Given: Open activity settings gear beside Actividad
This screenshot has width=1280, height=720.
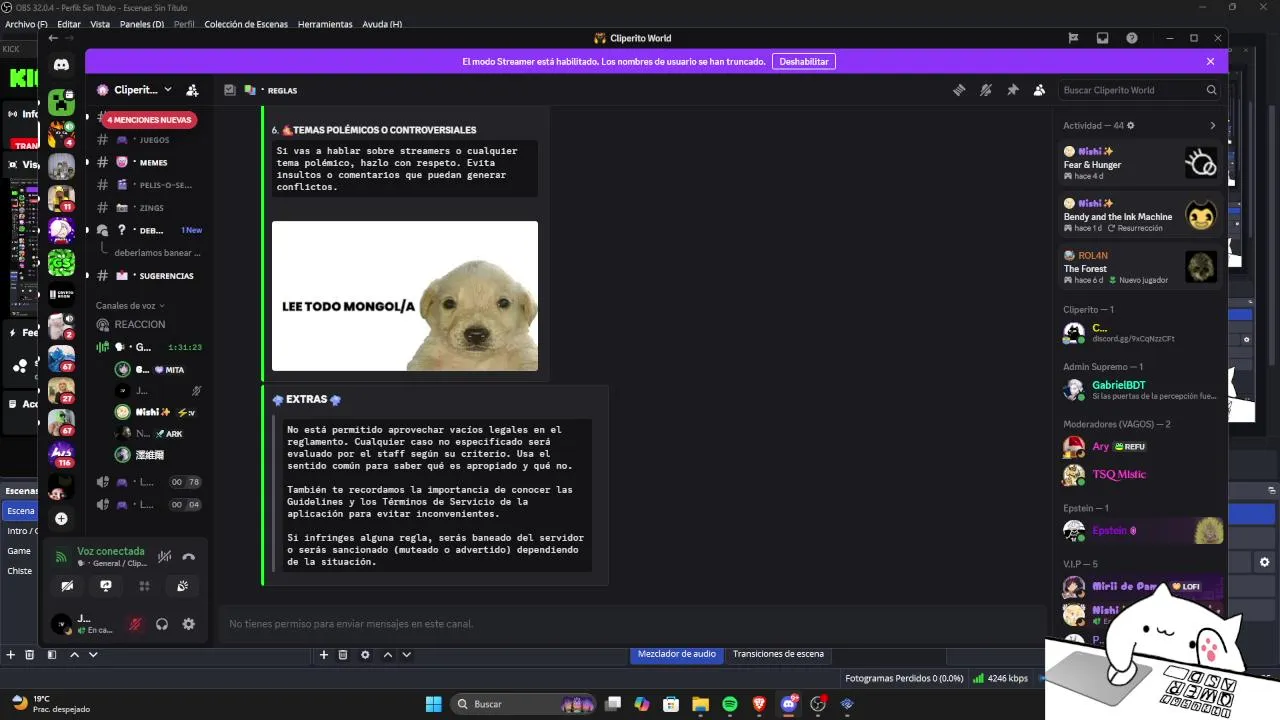Looking at the screenshot, I should [1131, 126].
